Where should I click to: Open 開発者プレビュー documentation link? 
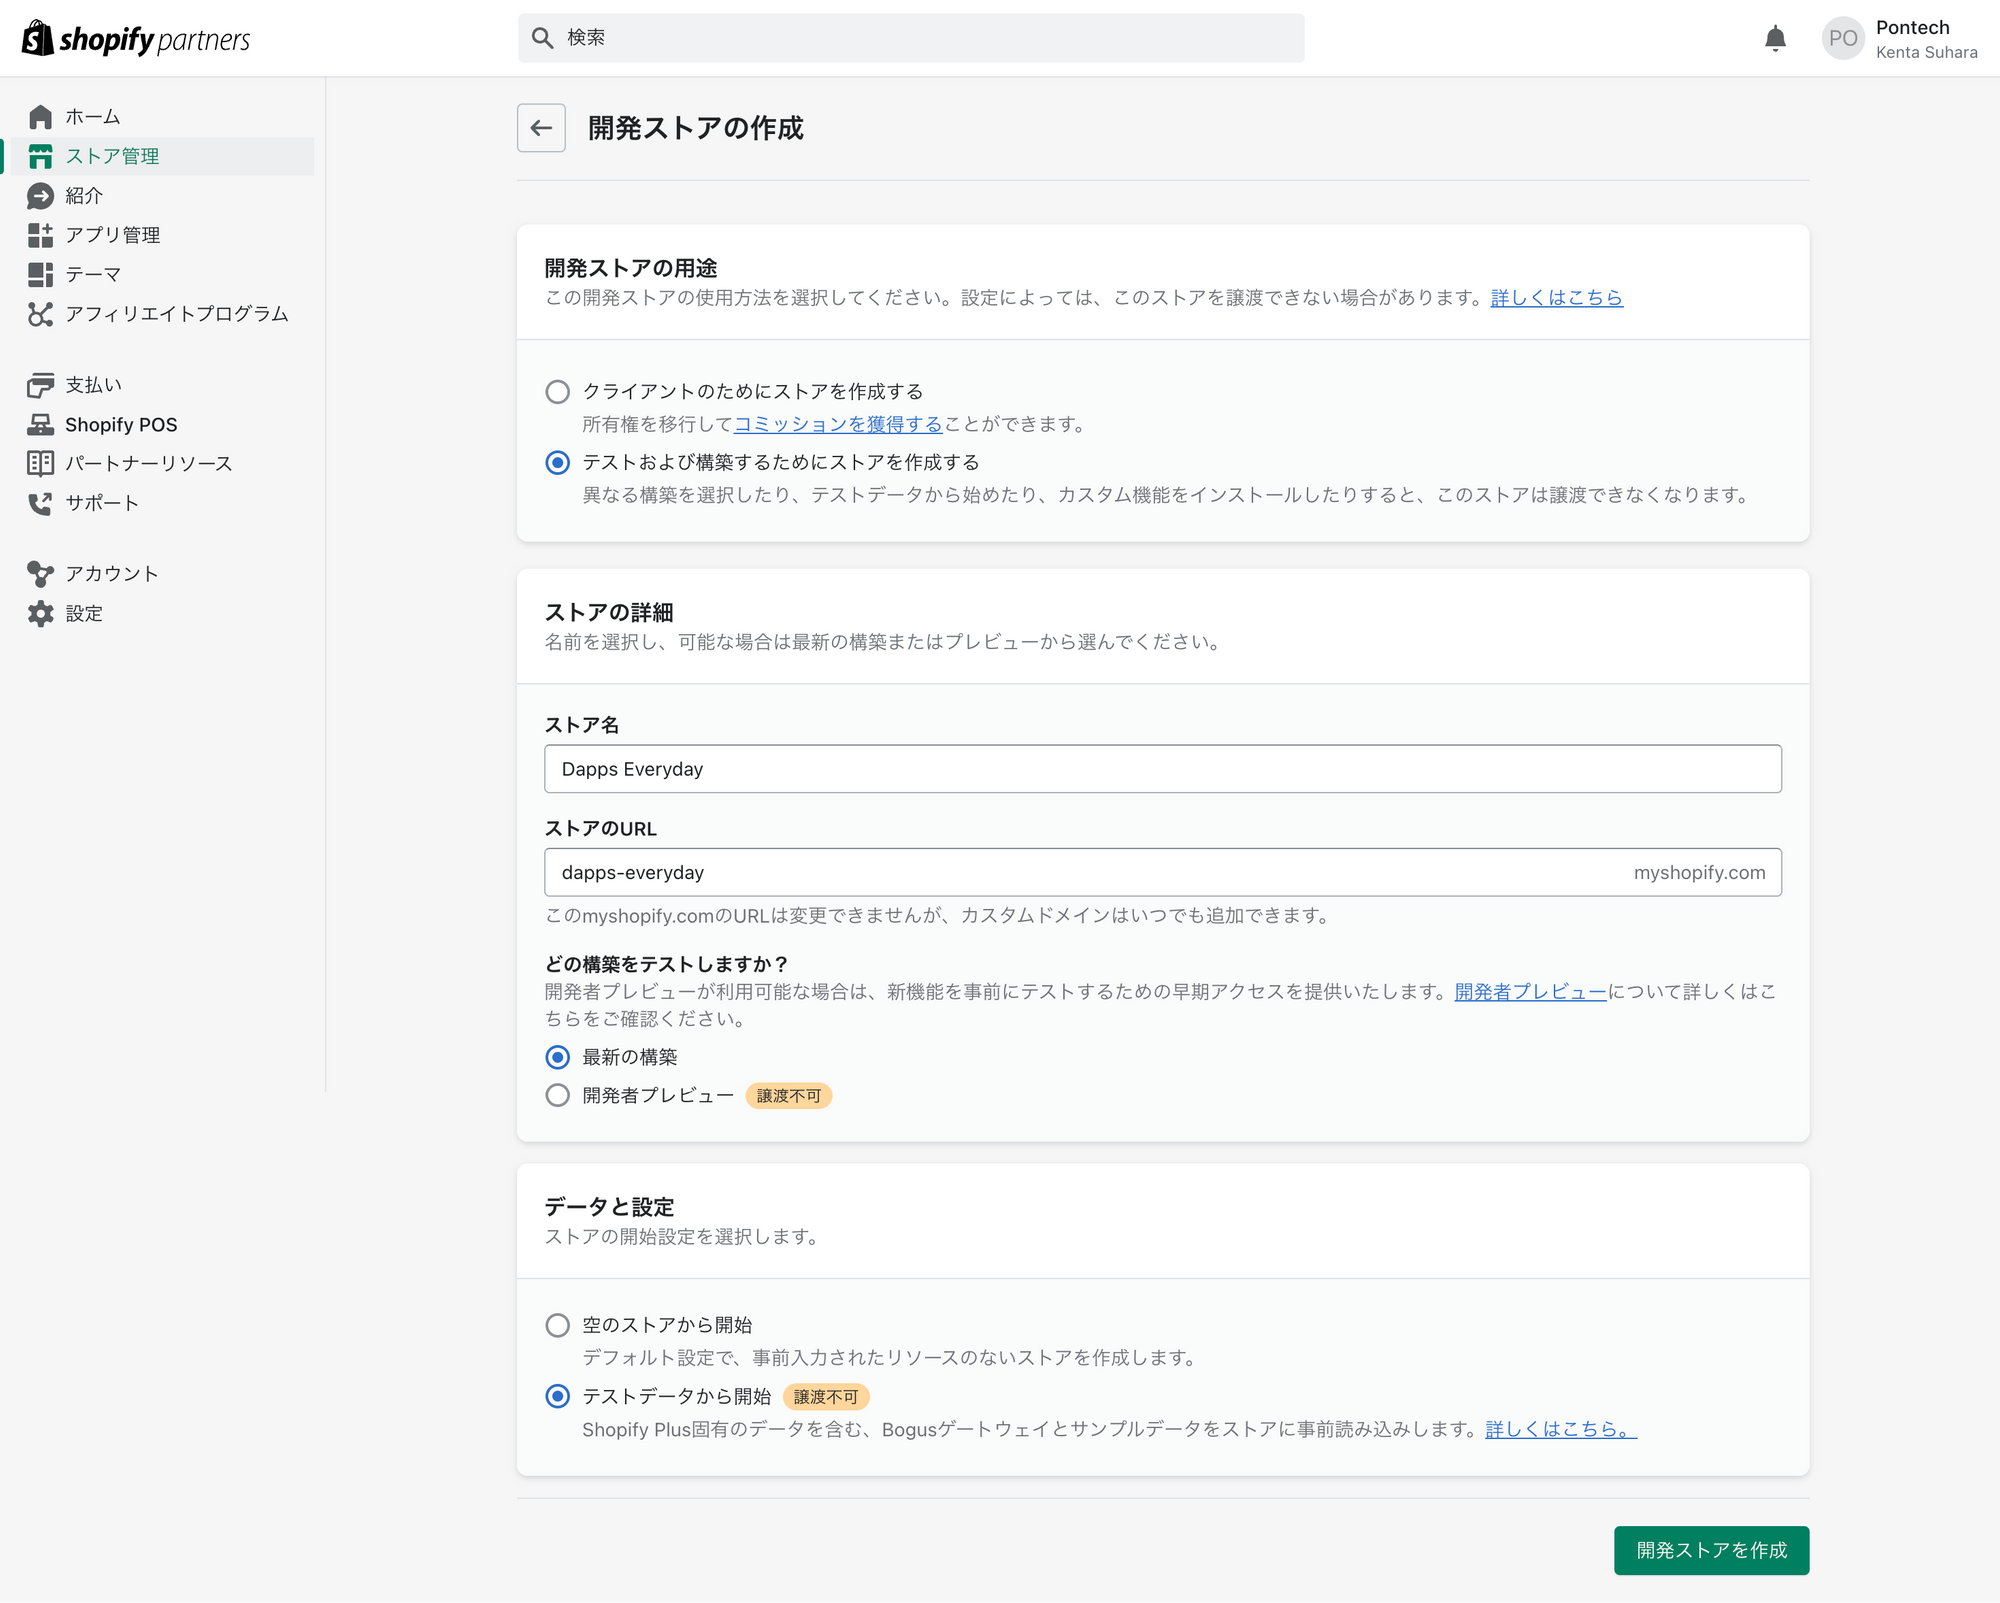point(1531,992)
